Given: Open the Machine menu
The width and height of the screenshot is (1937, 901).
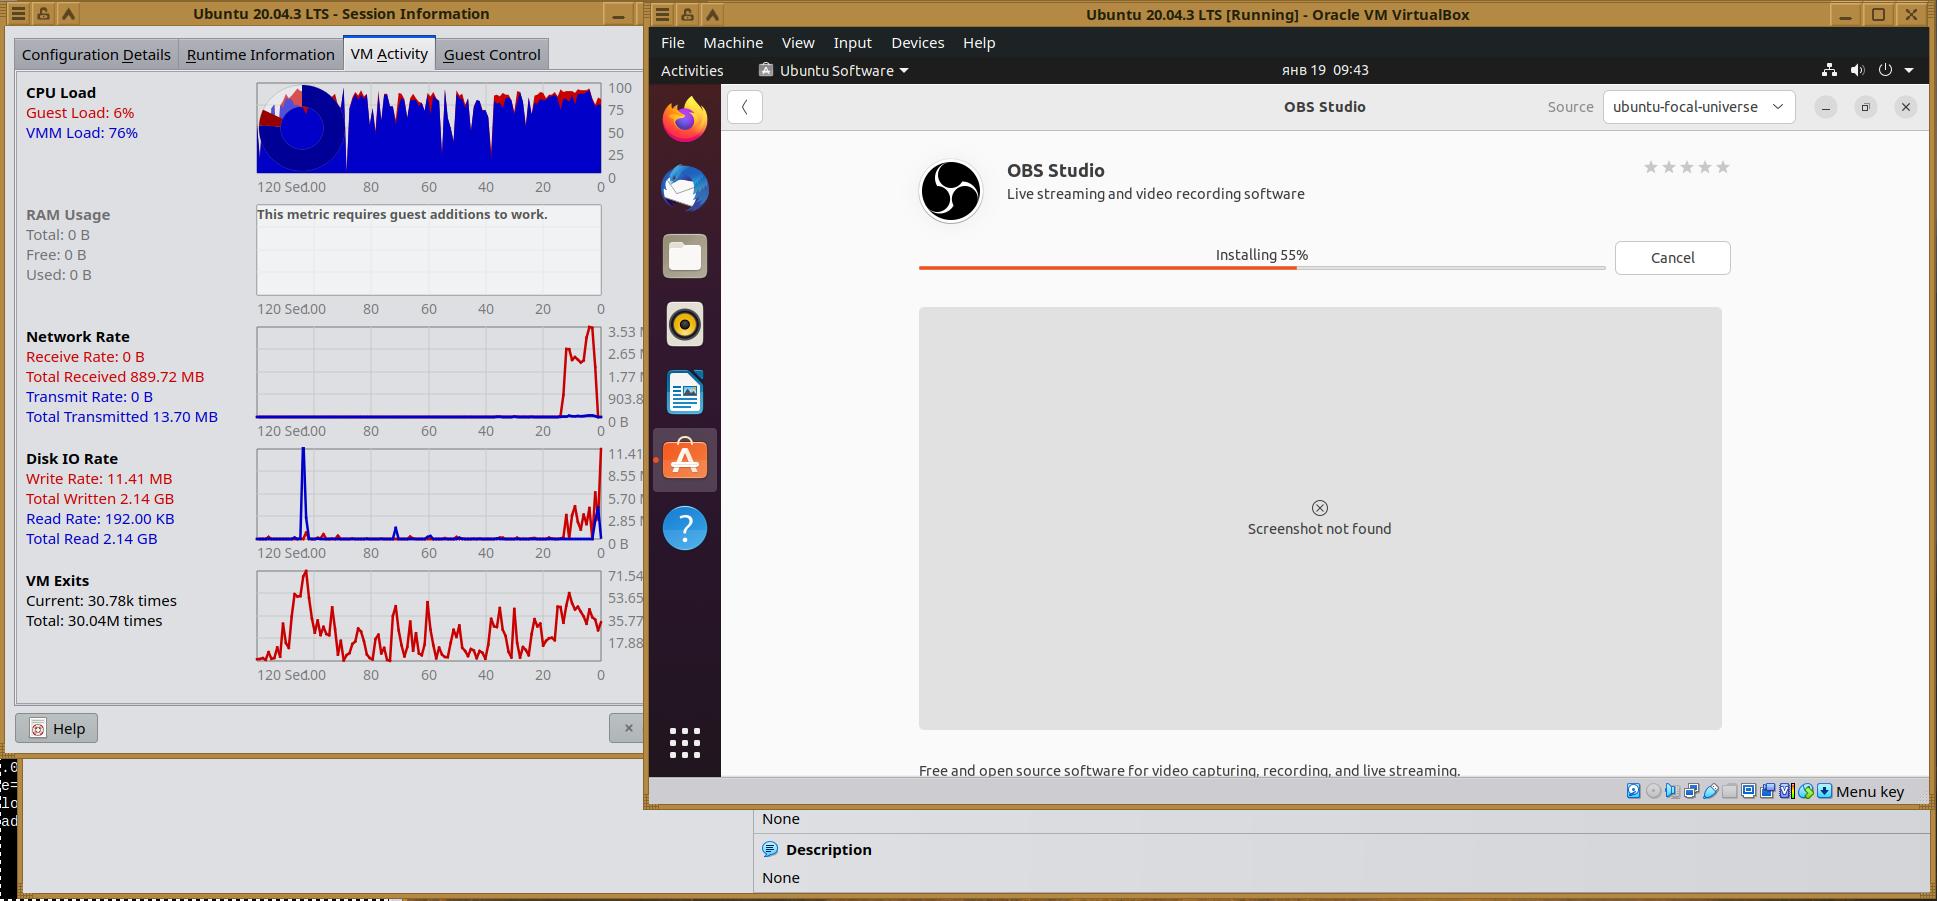Looking at the screenshot, I should (x=733, y=43).
